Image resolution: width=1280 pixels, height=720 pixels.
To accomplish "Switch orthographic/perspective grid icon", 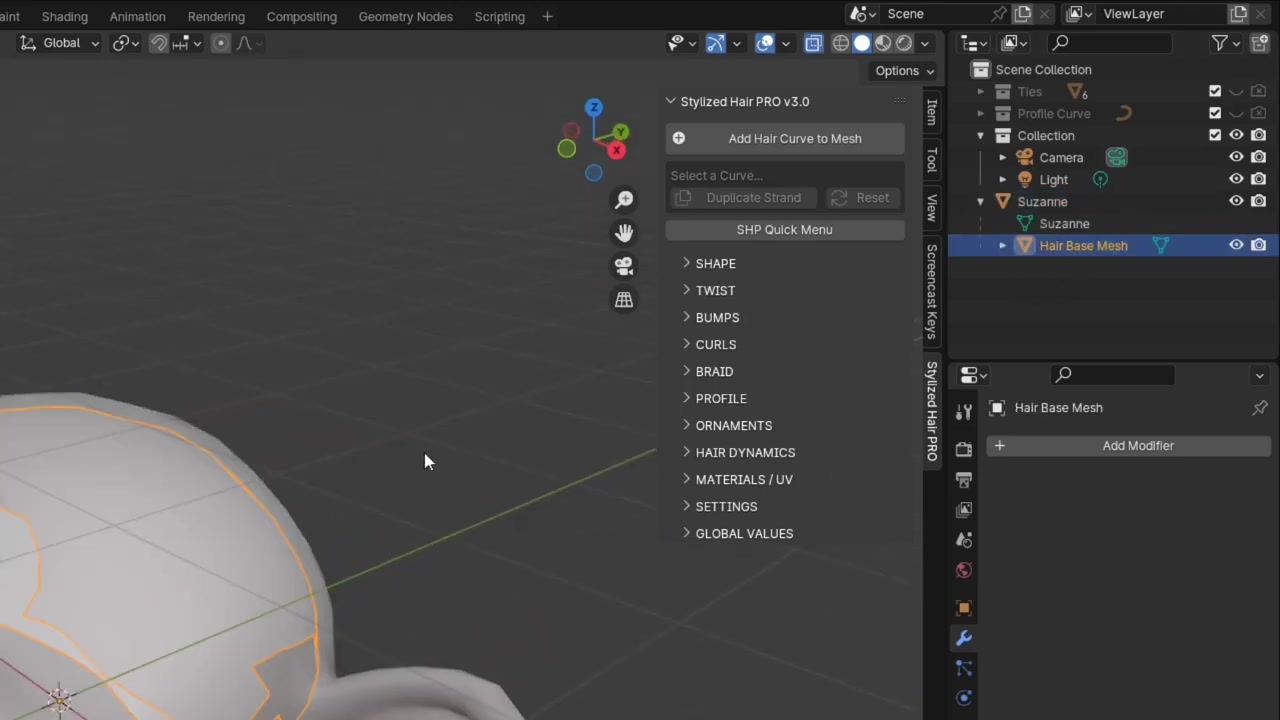I will [x=624, y=300].
